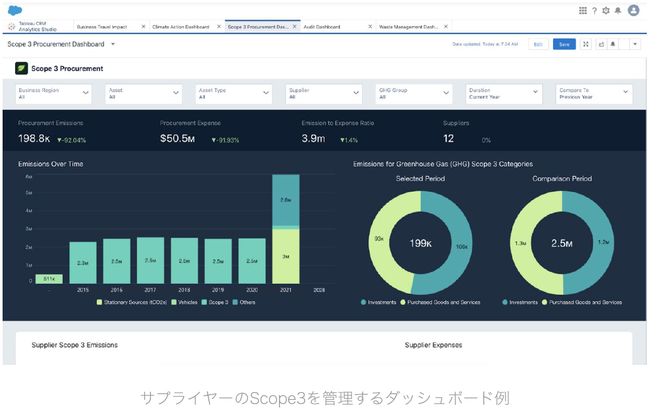Click the Procurement Expense $50.5M value
This screenshot has height=415, width=650.
tap(177, 138)
